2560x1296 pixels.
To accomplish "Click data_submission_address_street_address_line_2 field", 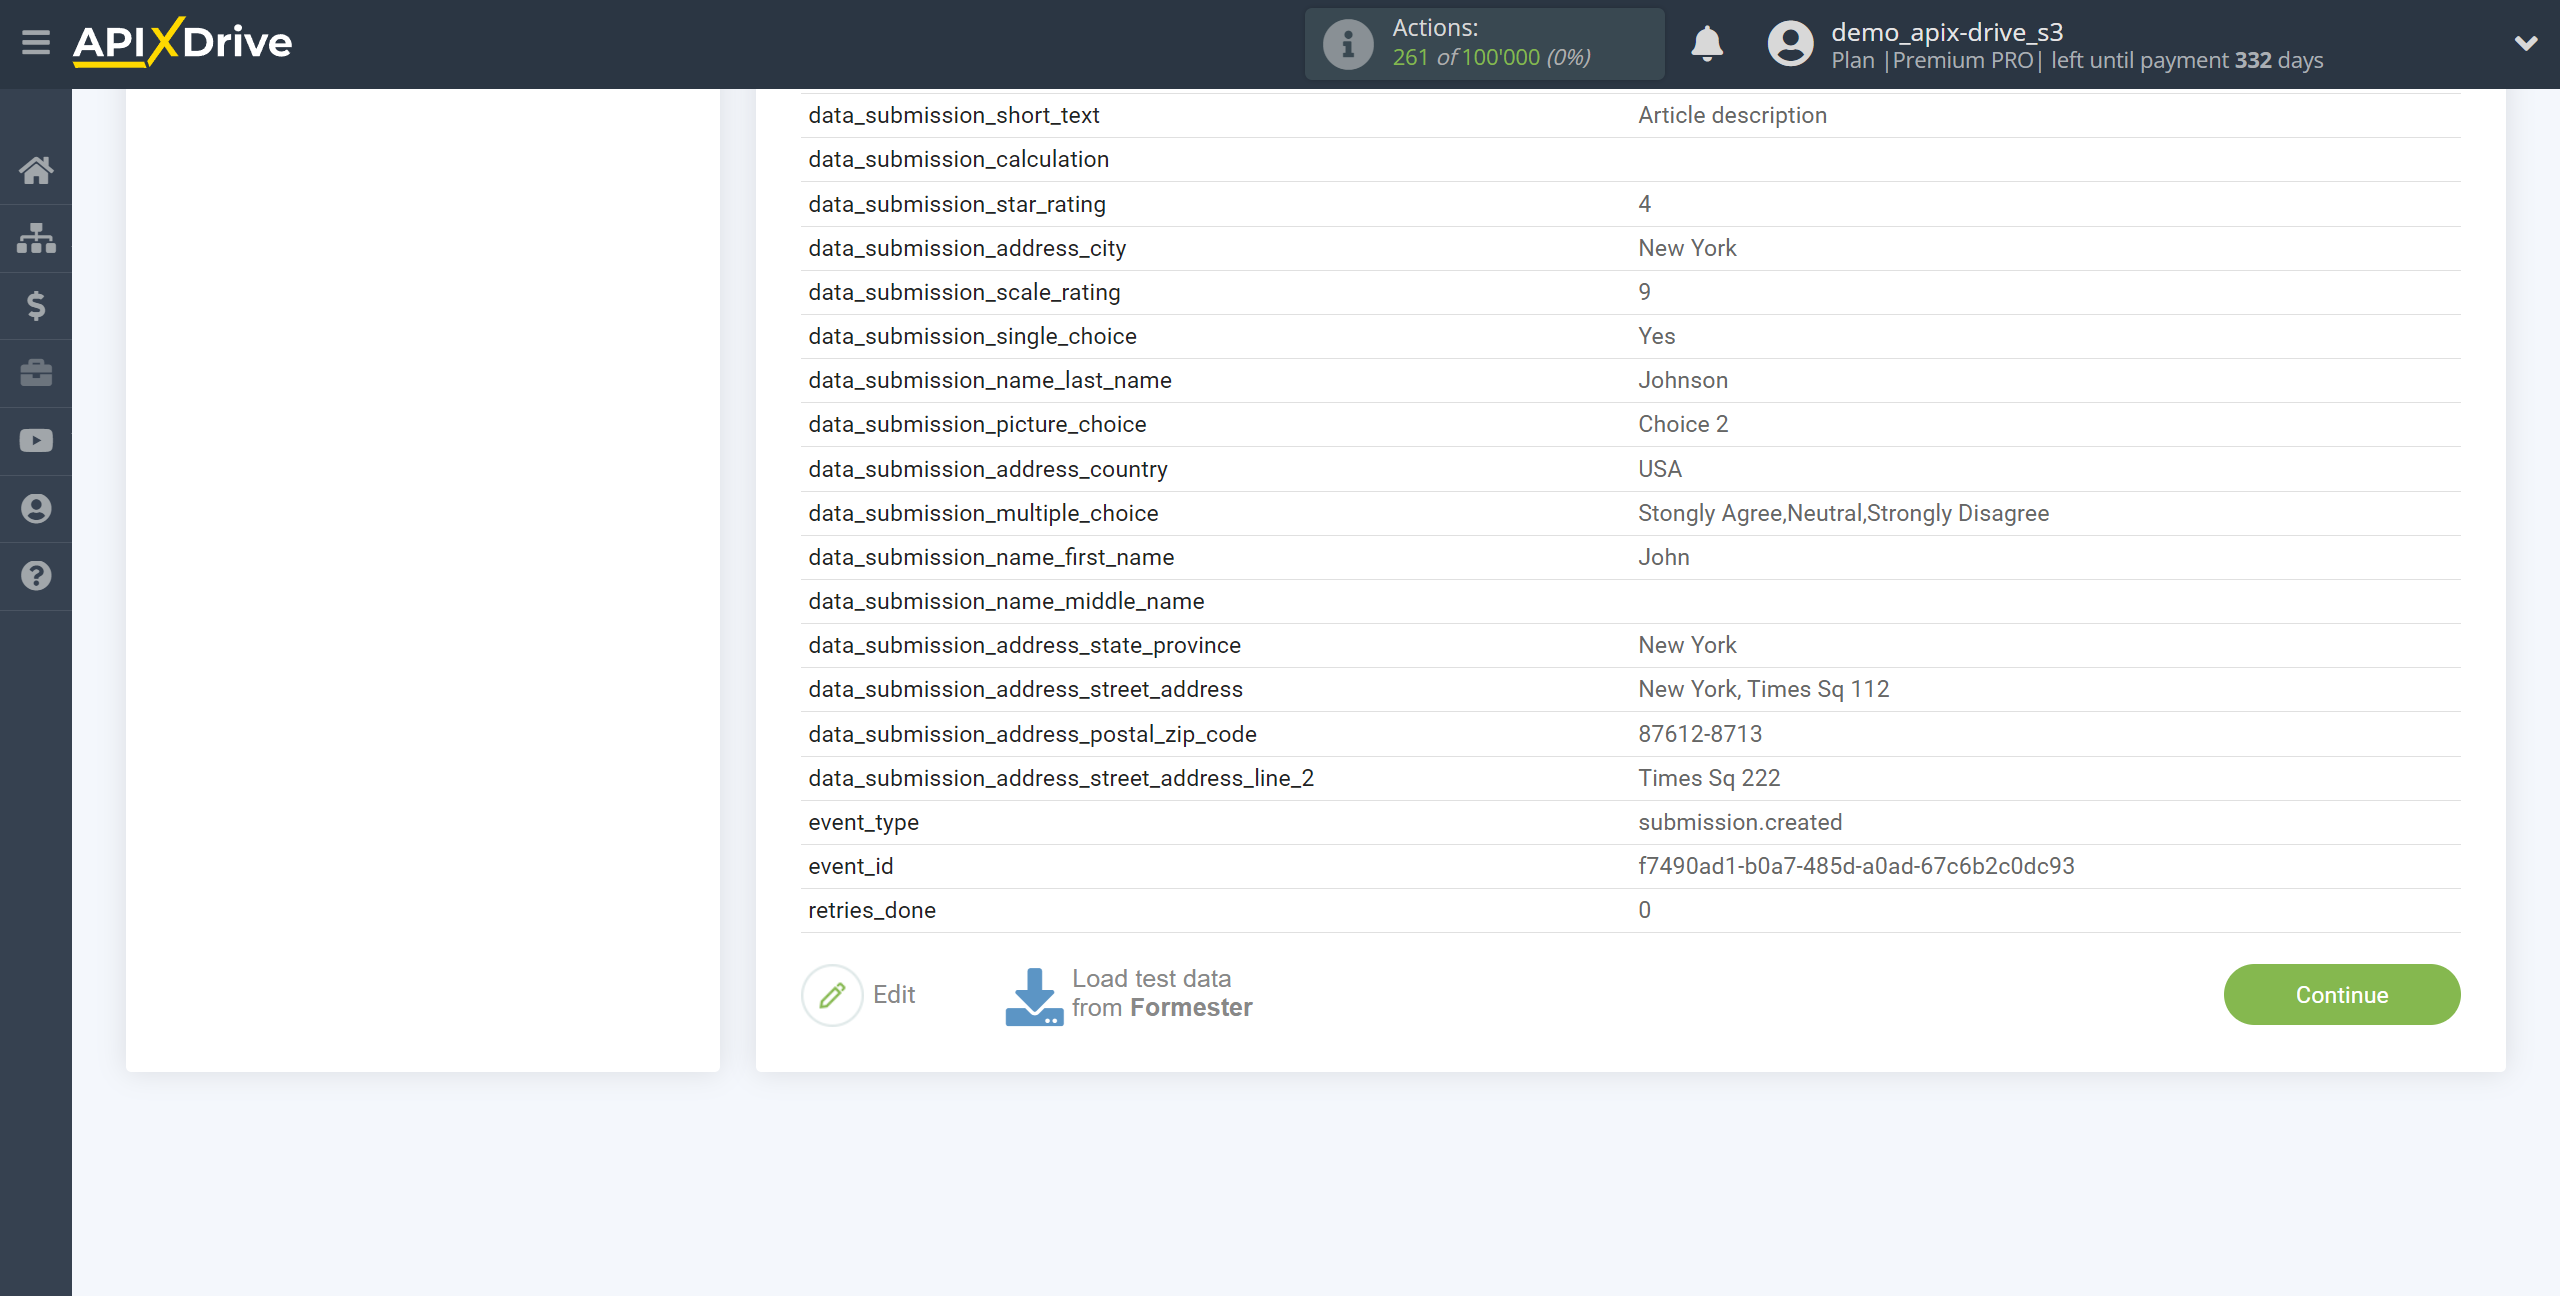I will (x=1061, y=778).
